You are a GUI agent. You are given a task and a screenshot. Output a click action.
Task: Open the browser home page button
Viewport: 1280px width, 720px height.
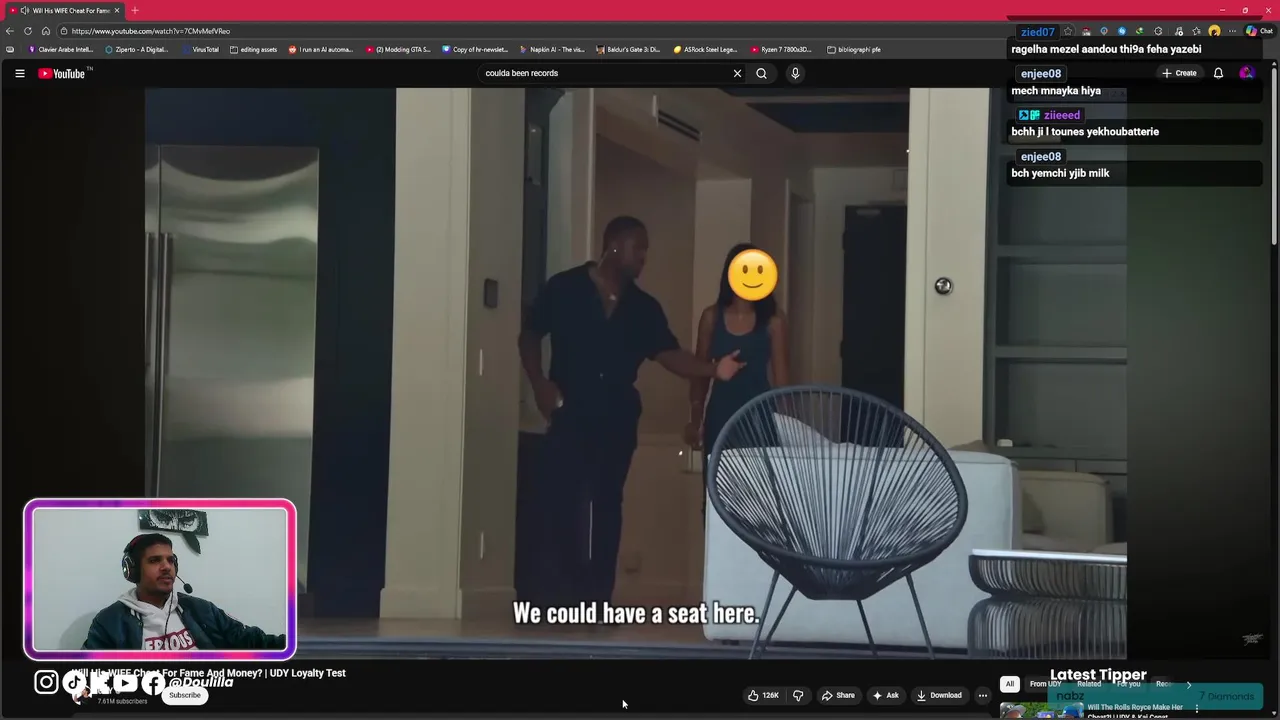(x=46, y=31)
